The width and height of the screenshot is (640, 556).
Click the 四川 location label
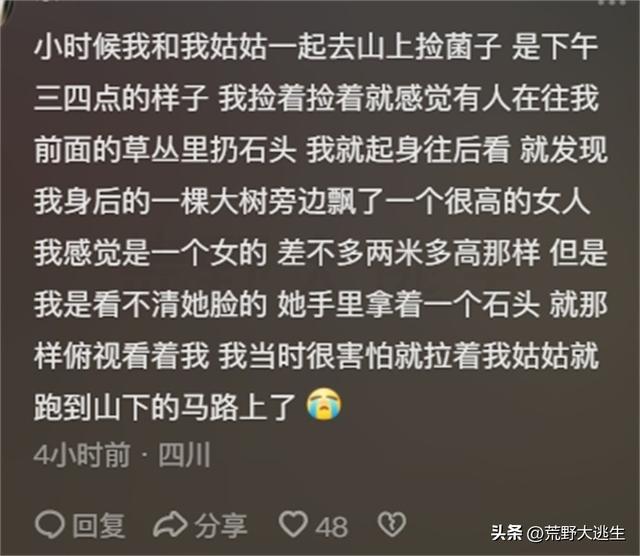[184, 455]
